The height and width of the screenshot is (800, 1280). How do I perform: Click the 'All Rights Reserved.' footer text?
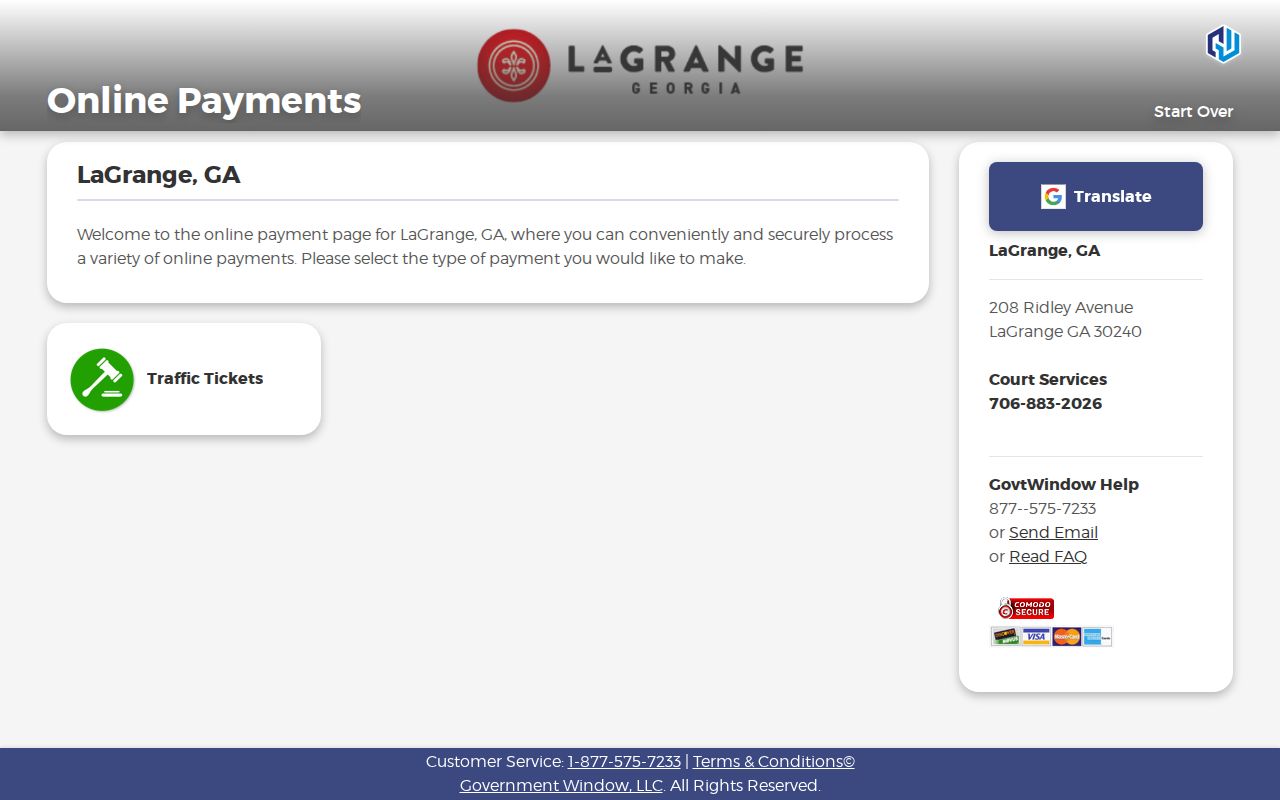click(745, 786)
